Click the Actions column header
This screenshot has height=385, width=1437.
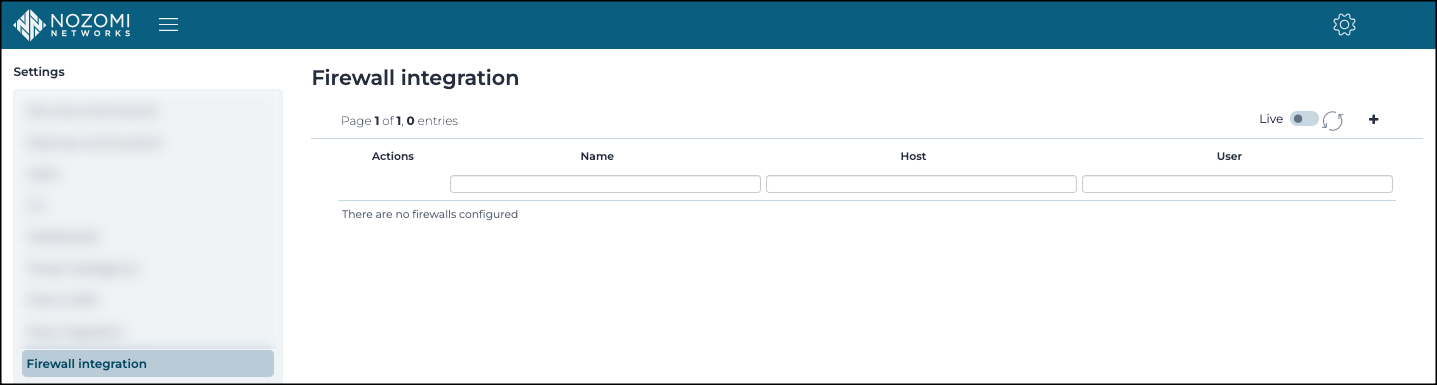tap(393, 156)
